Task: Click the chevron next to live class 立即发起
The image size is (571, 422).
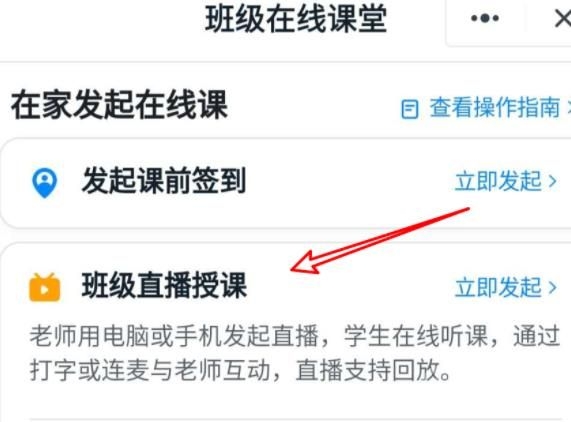Action: (553, 288)
